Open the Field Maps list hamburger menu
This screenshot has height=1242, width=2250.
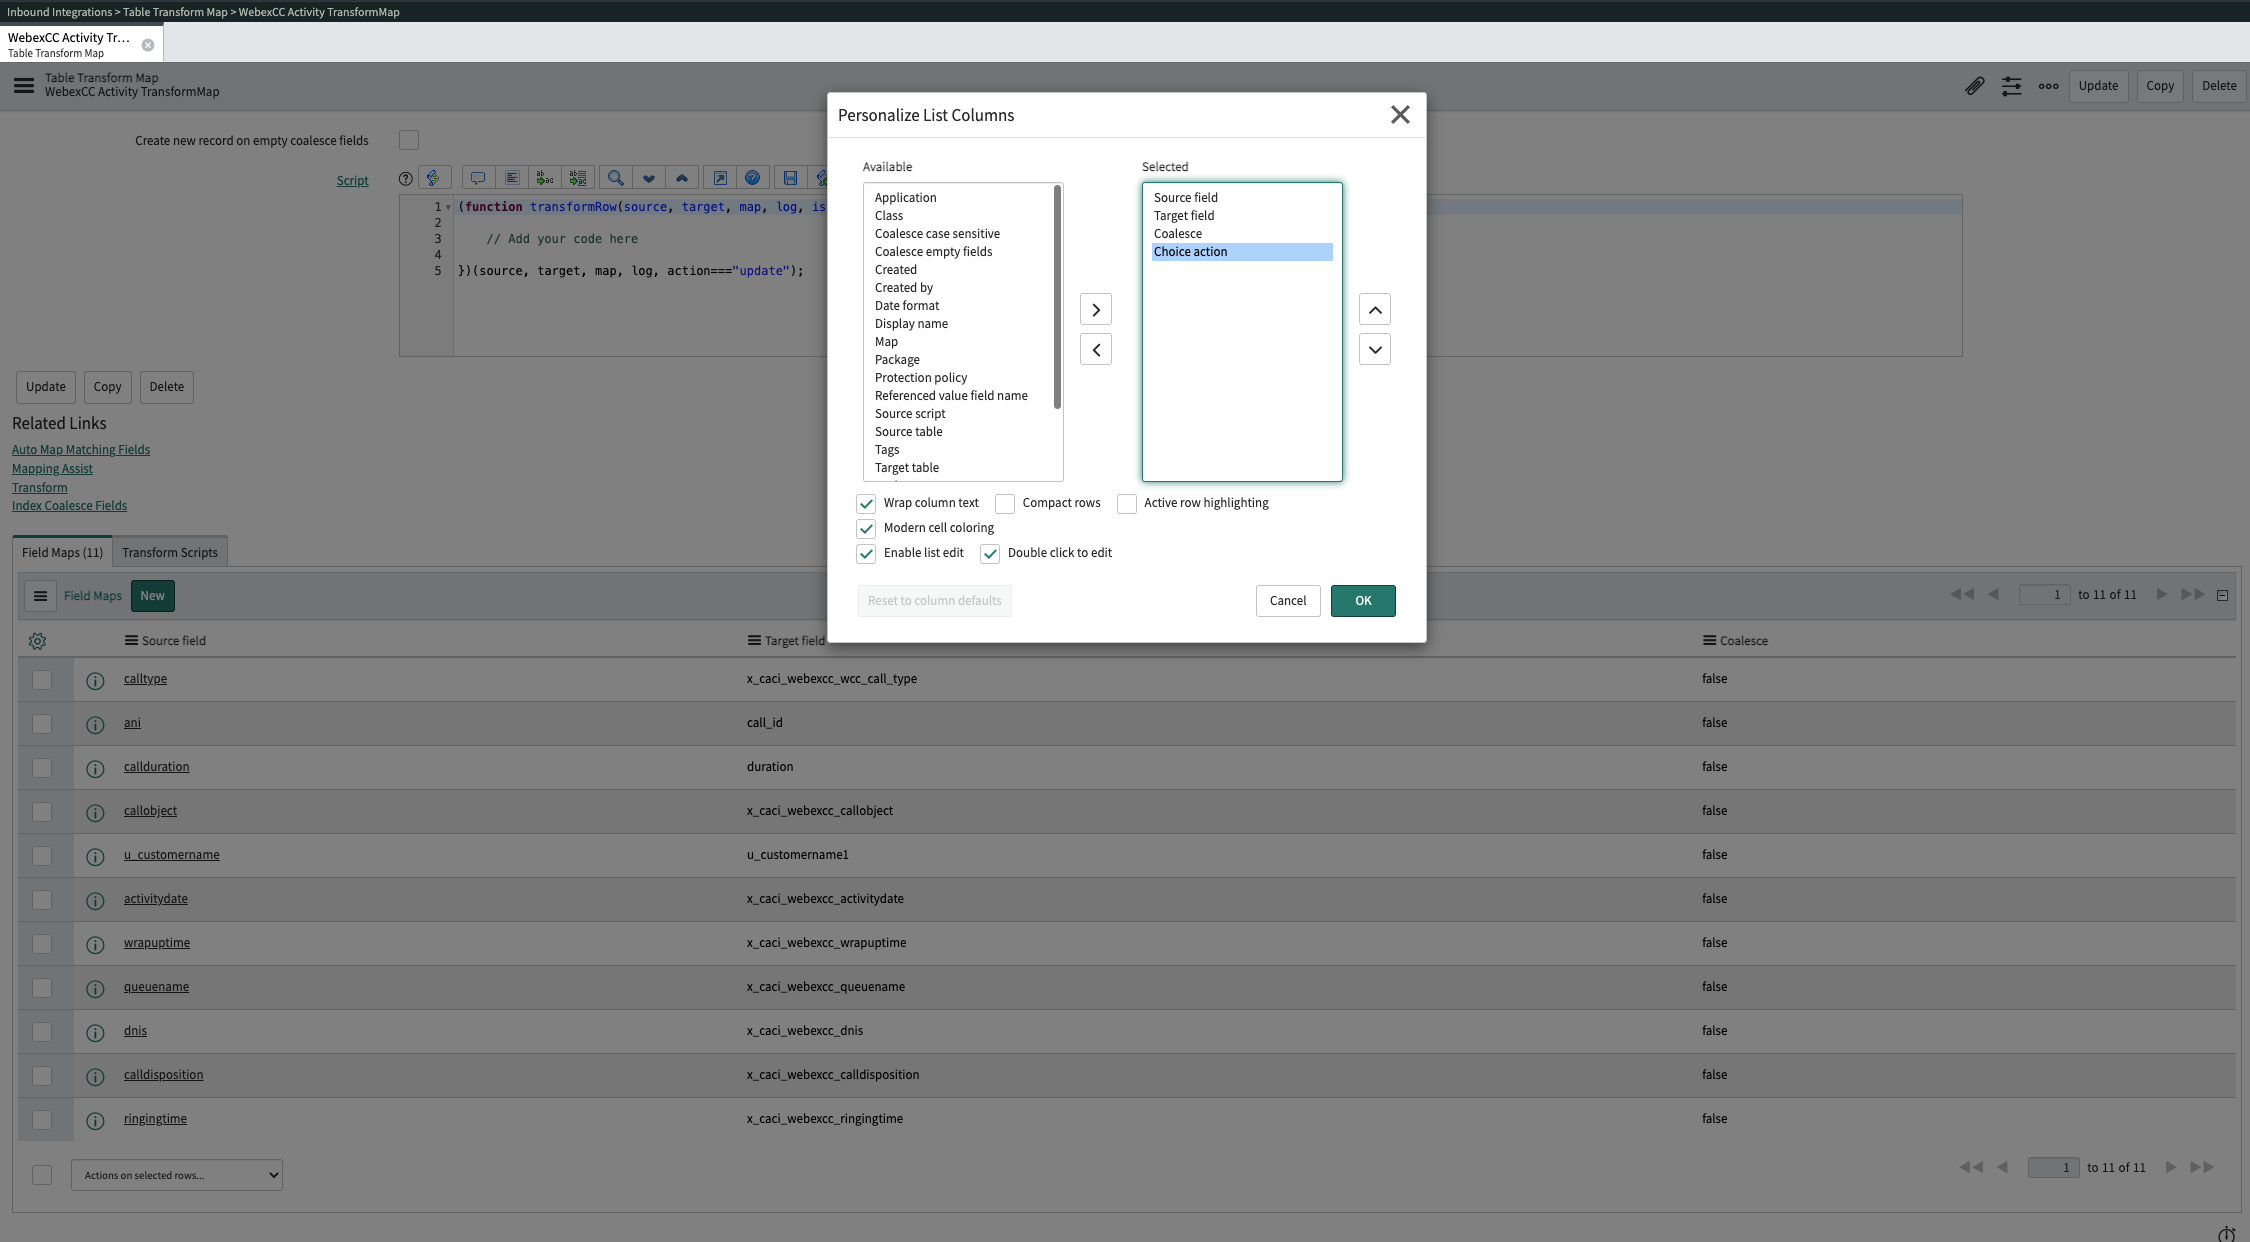(40, 596)
